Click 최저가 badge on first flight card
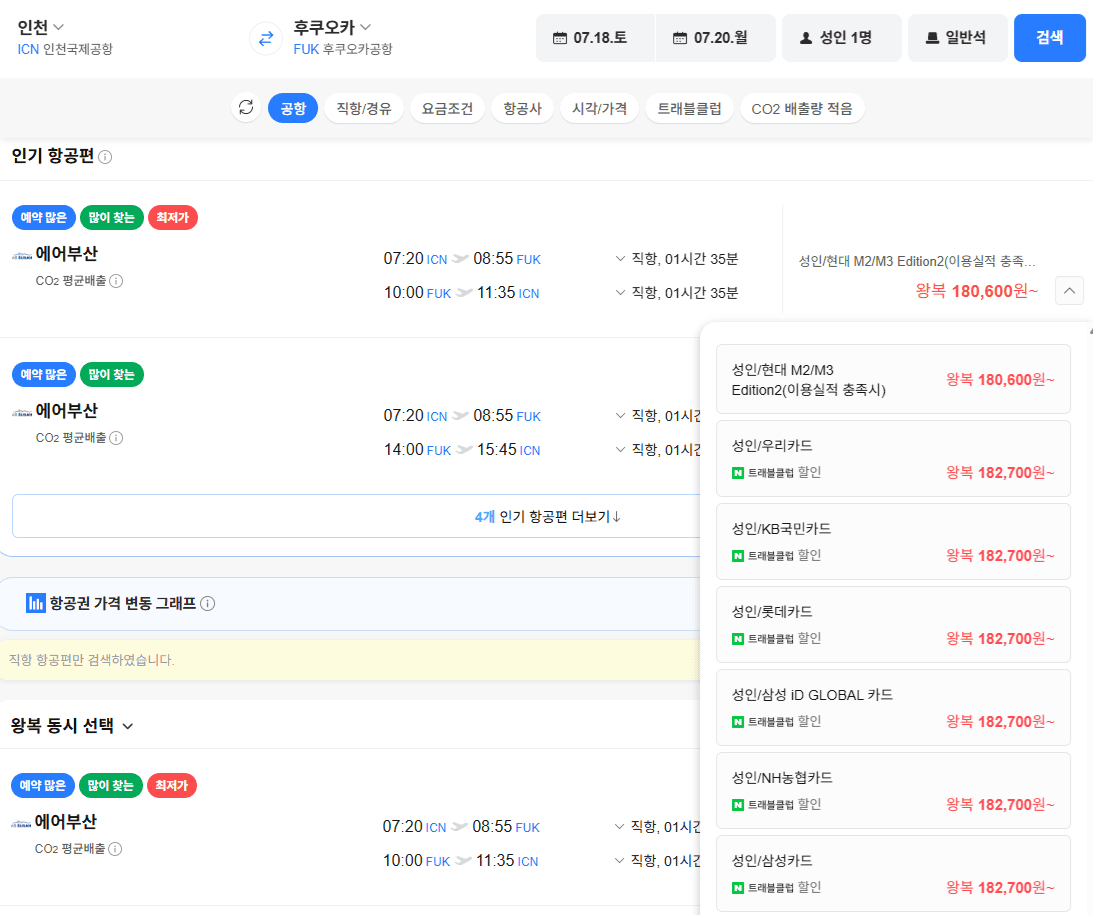This screenshot has height=915, width=1093. [173, 217]
